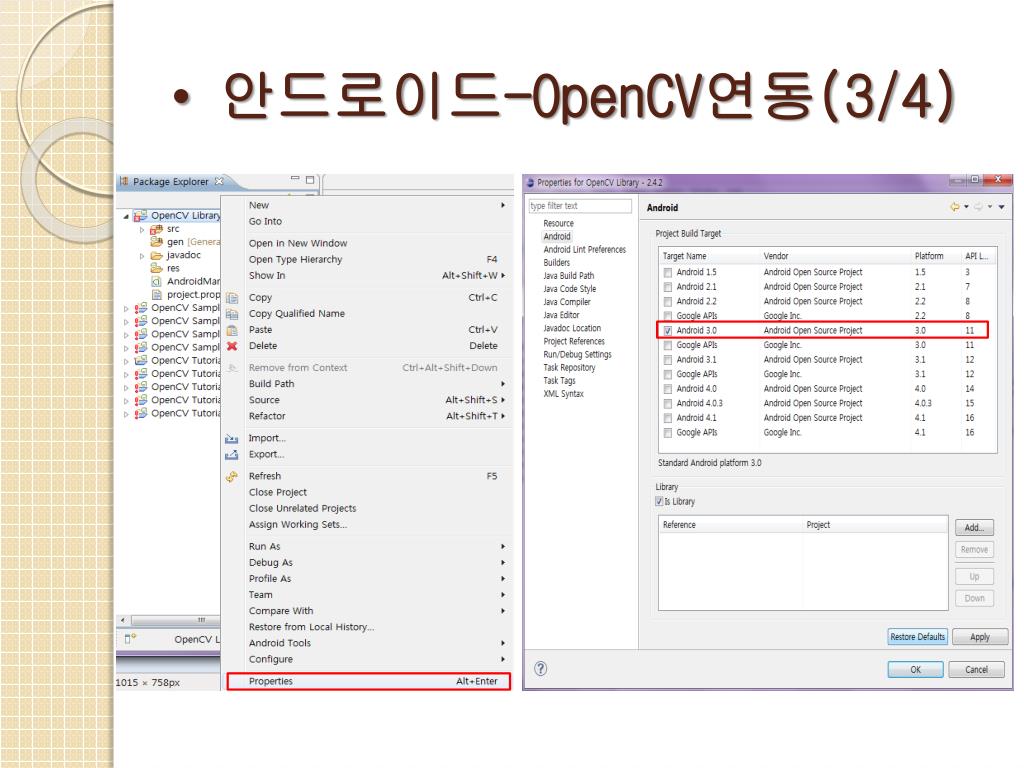Click the Restore Defaults button
This screenshot has height=768, width=1024.
[x=917, y=637]
